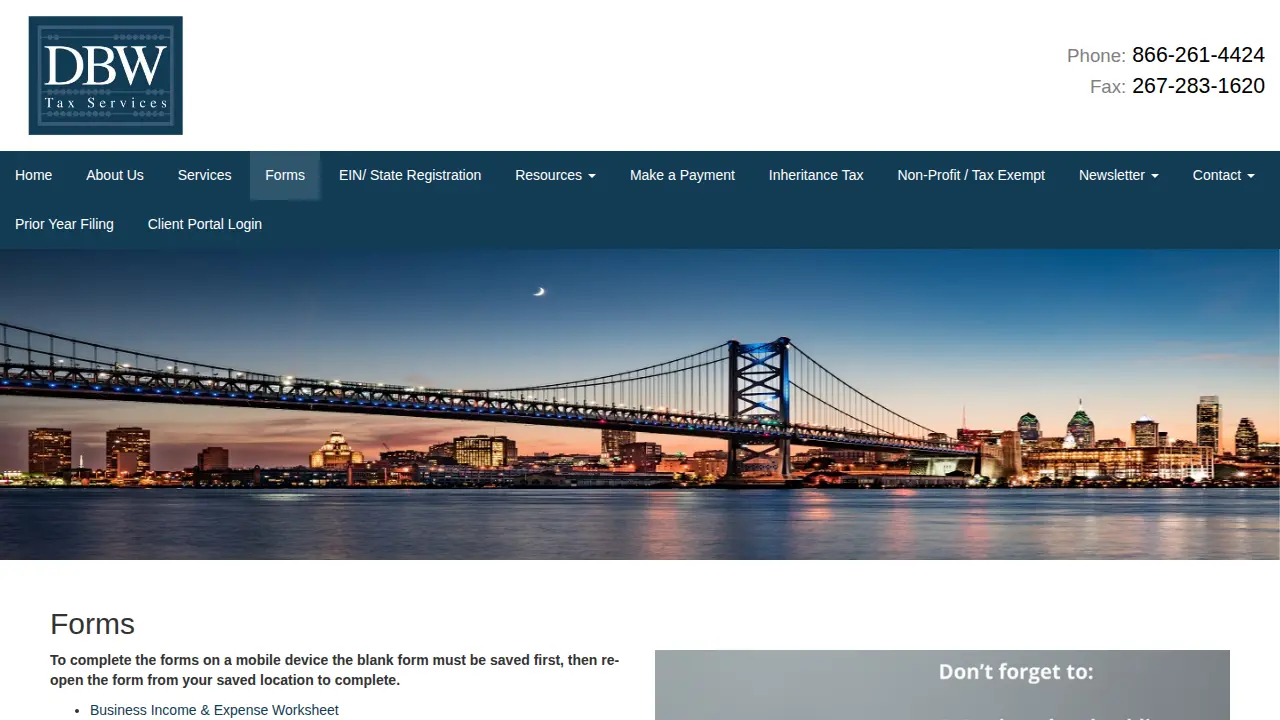Image resolution: width=1280 pixels, height=720 pixels.
Task: Expand the Contact dropdown
Action: 1223,175
